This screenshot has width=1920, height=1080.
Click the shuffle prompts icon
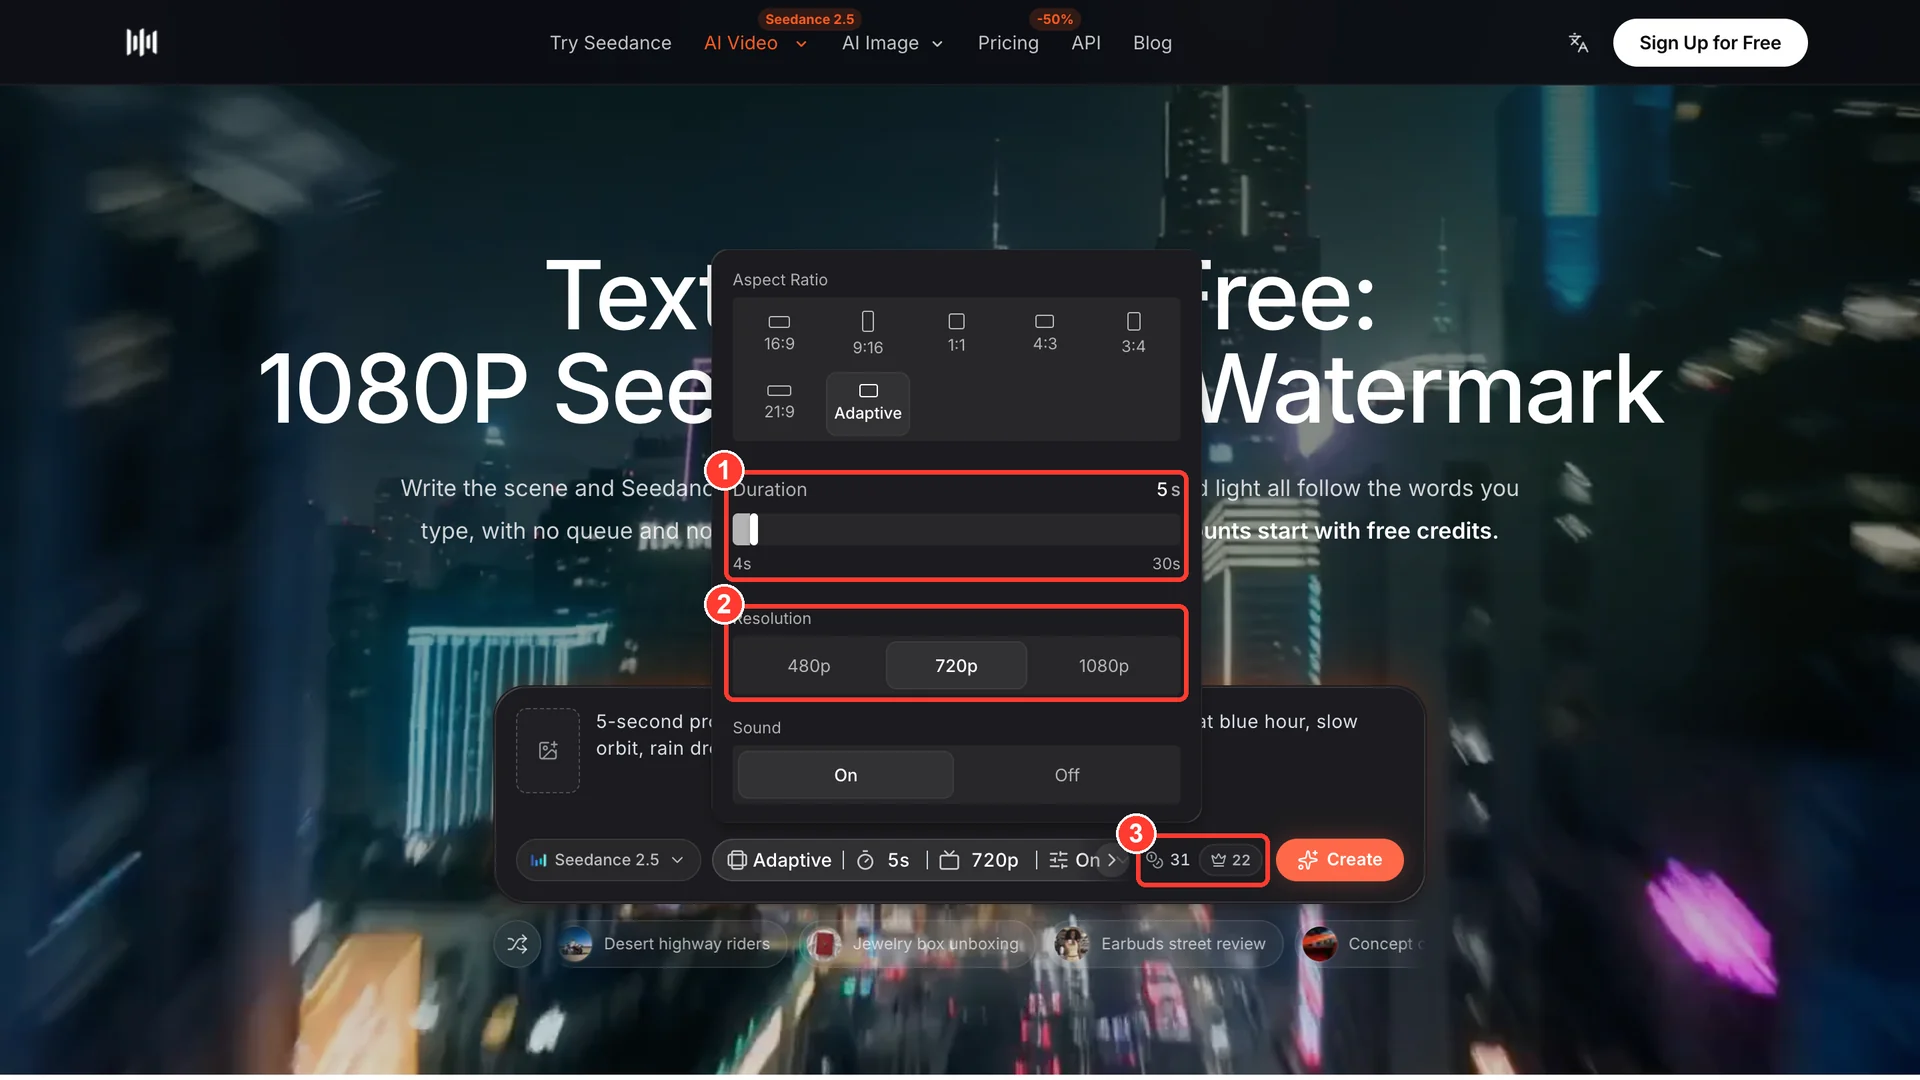click(517, 944)
